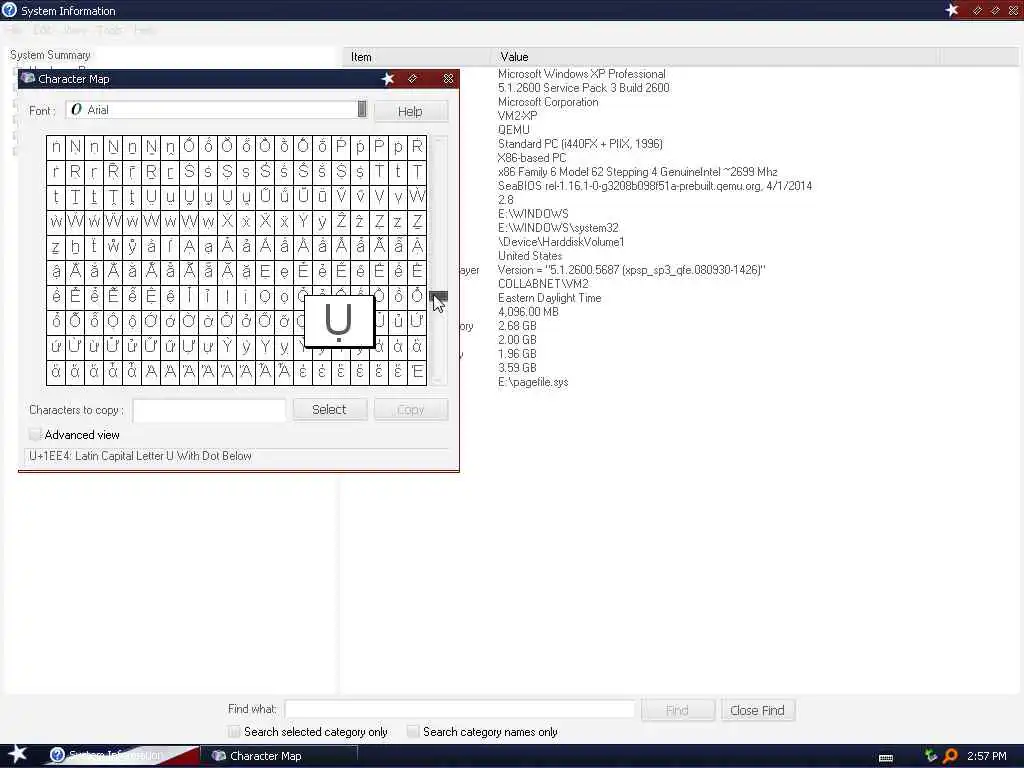Select the Standard PC (i440FX + PIIX, 1996) value

click(x=580, y=144)
